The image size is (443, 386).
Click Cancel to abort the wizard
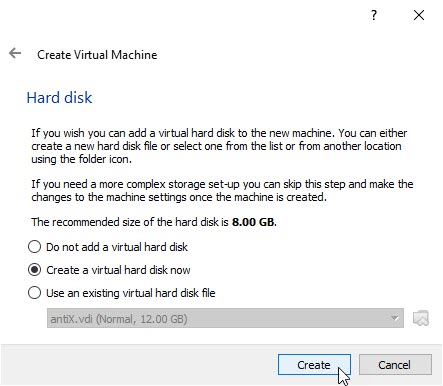coord(395,365)
